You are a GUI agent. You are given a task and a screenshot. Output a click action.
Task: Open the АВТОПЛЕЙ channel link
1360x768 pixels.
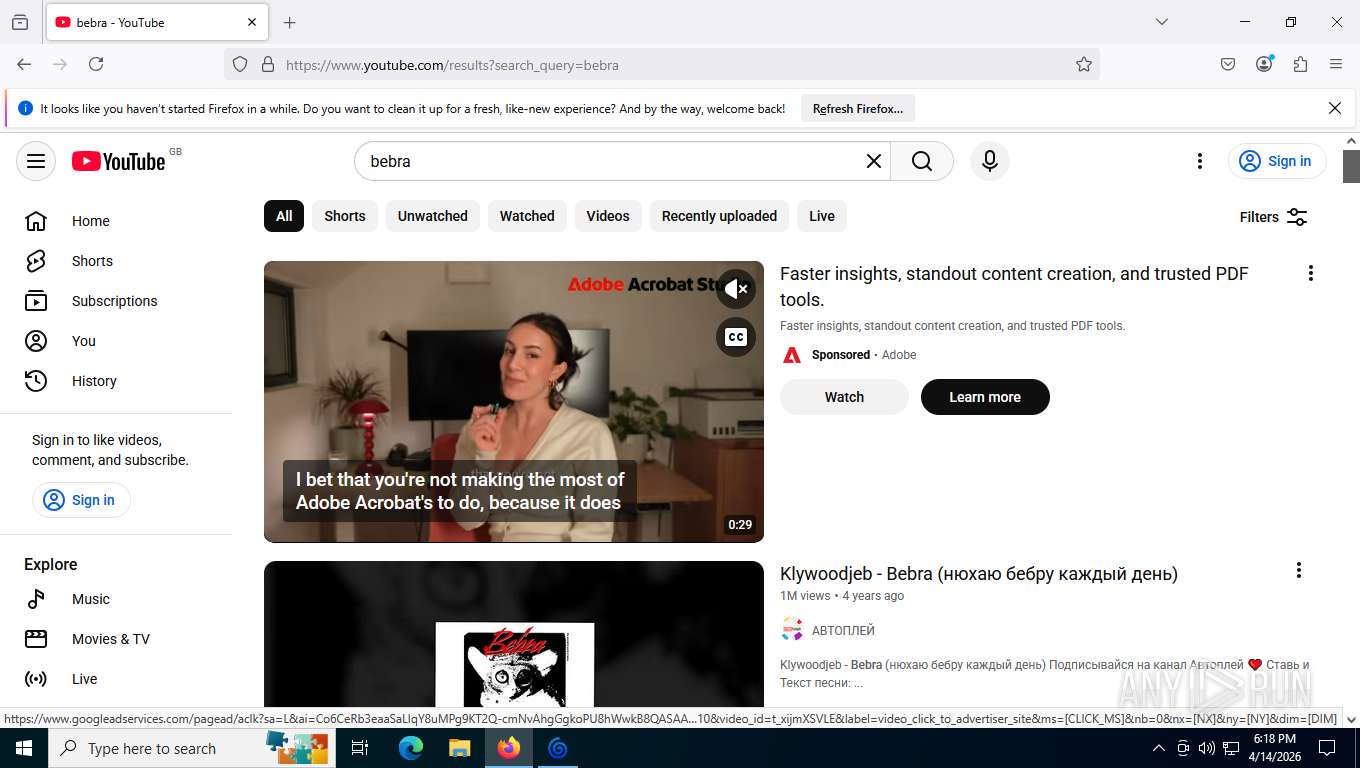point(843,630)
